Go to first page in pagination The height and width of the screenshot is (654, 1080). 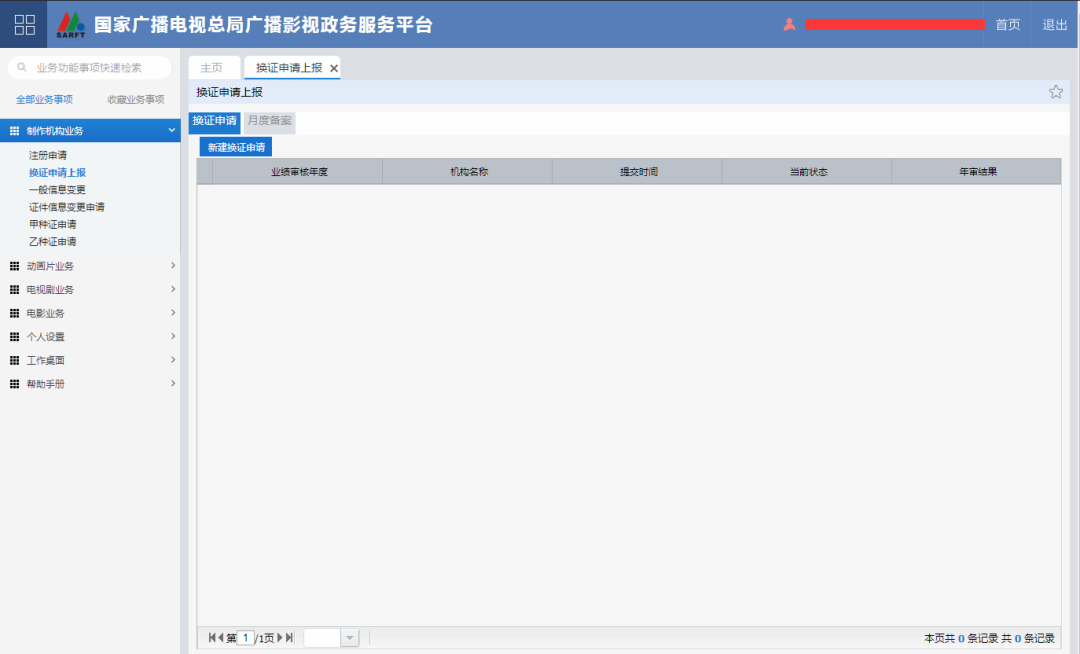[x=211, y=637]
